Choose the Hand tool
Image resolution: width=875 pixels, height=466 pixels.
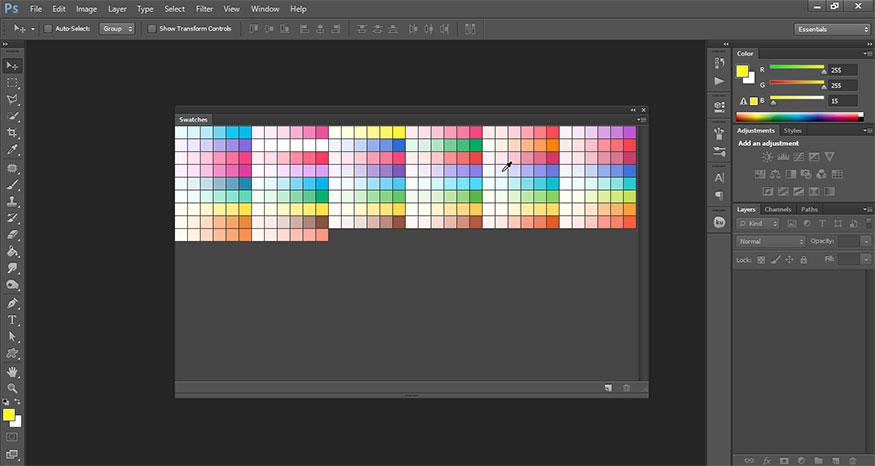[x=12, y=371]
